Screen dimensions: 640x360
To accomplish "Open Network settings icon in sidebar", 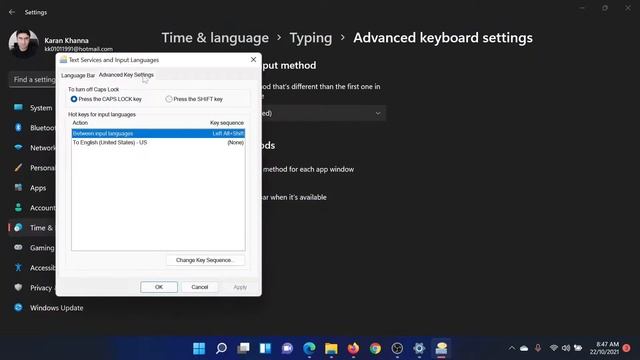I will (18, 147).
